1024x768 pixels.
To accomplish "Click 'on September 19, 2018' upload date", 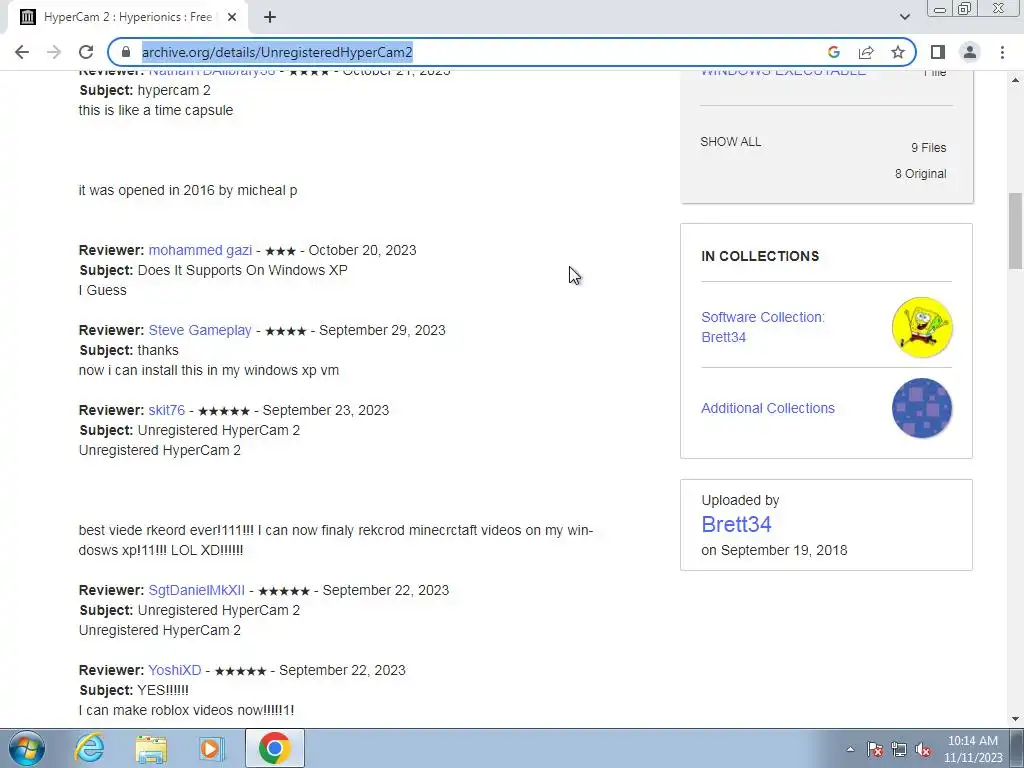I will click(x=774, y=551).
